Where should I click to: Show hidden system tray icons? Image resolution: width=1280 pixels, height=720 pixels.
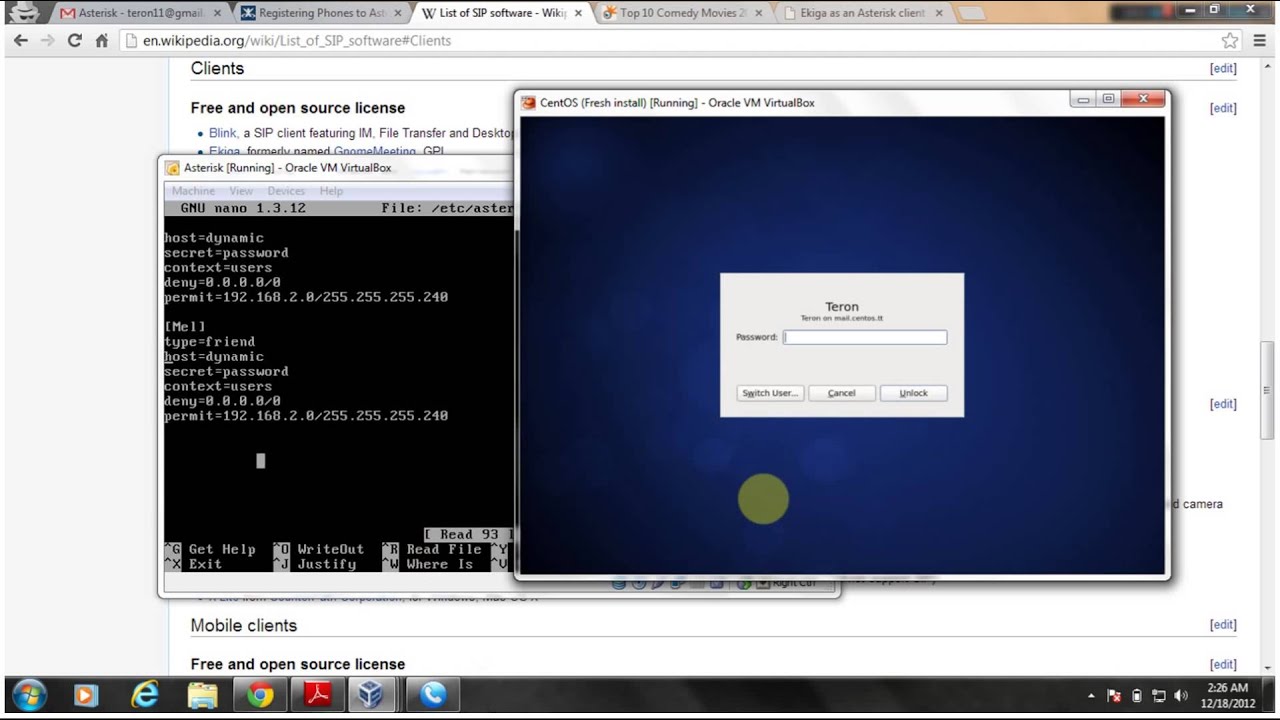pyautogui.click(x=1091, y=696)
